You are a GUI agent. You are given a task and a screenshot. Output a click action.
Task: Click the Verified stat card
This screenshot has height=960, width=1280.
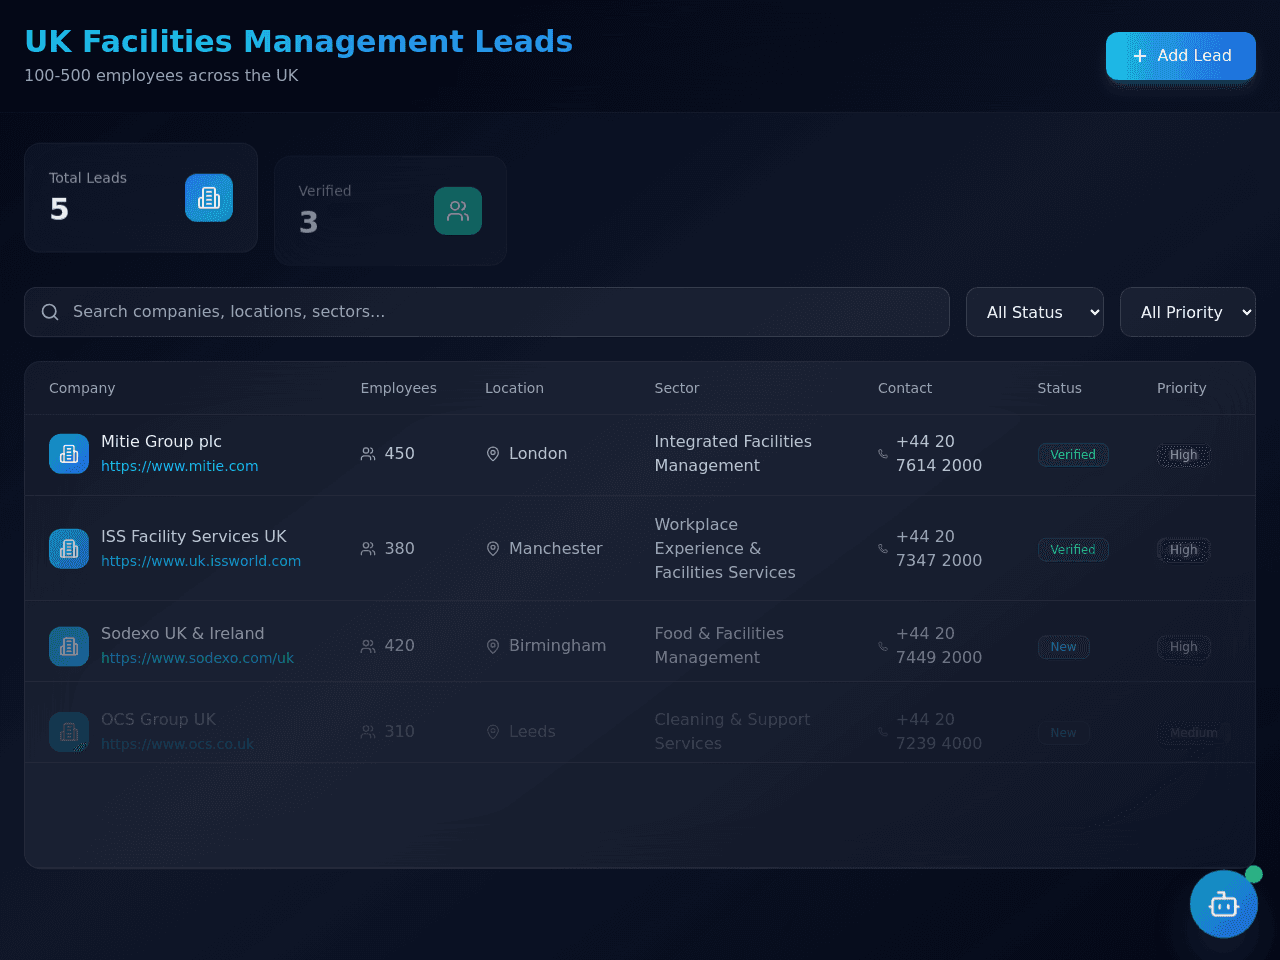pyautogui.click(x=390, y=211)
